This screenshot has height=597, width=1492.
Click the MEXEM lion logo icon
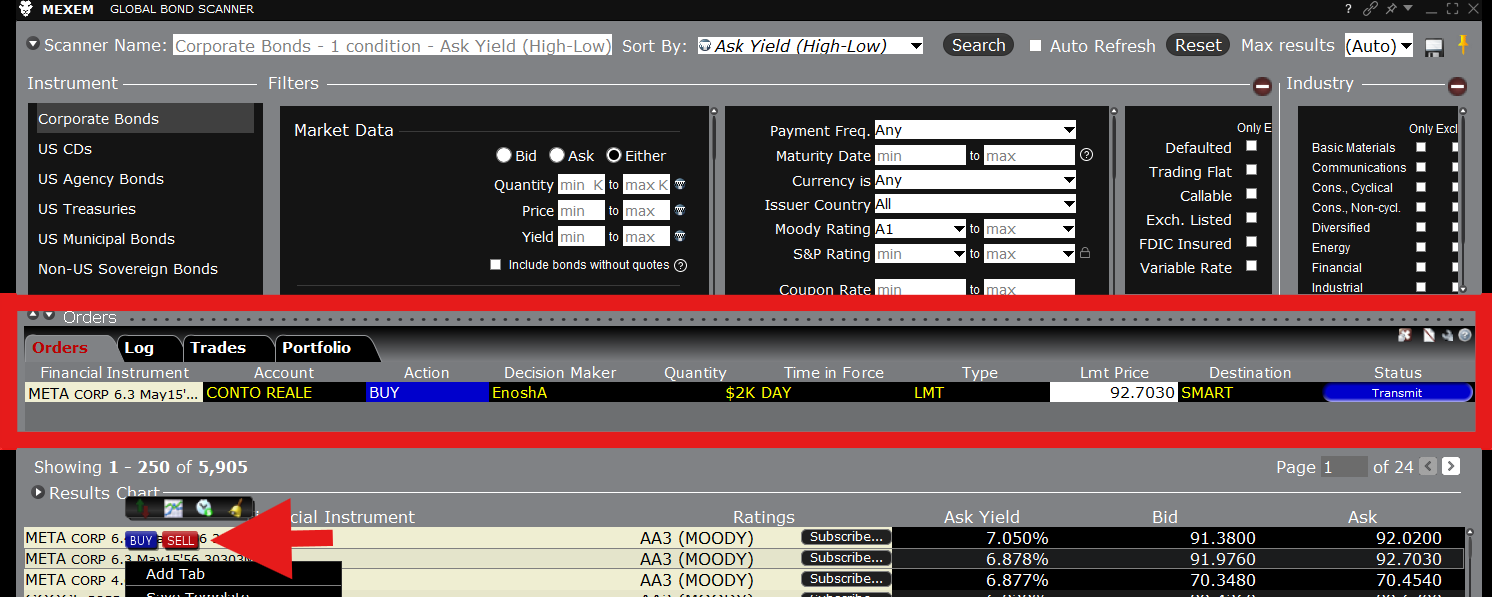click(26, 9)
